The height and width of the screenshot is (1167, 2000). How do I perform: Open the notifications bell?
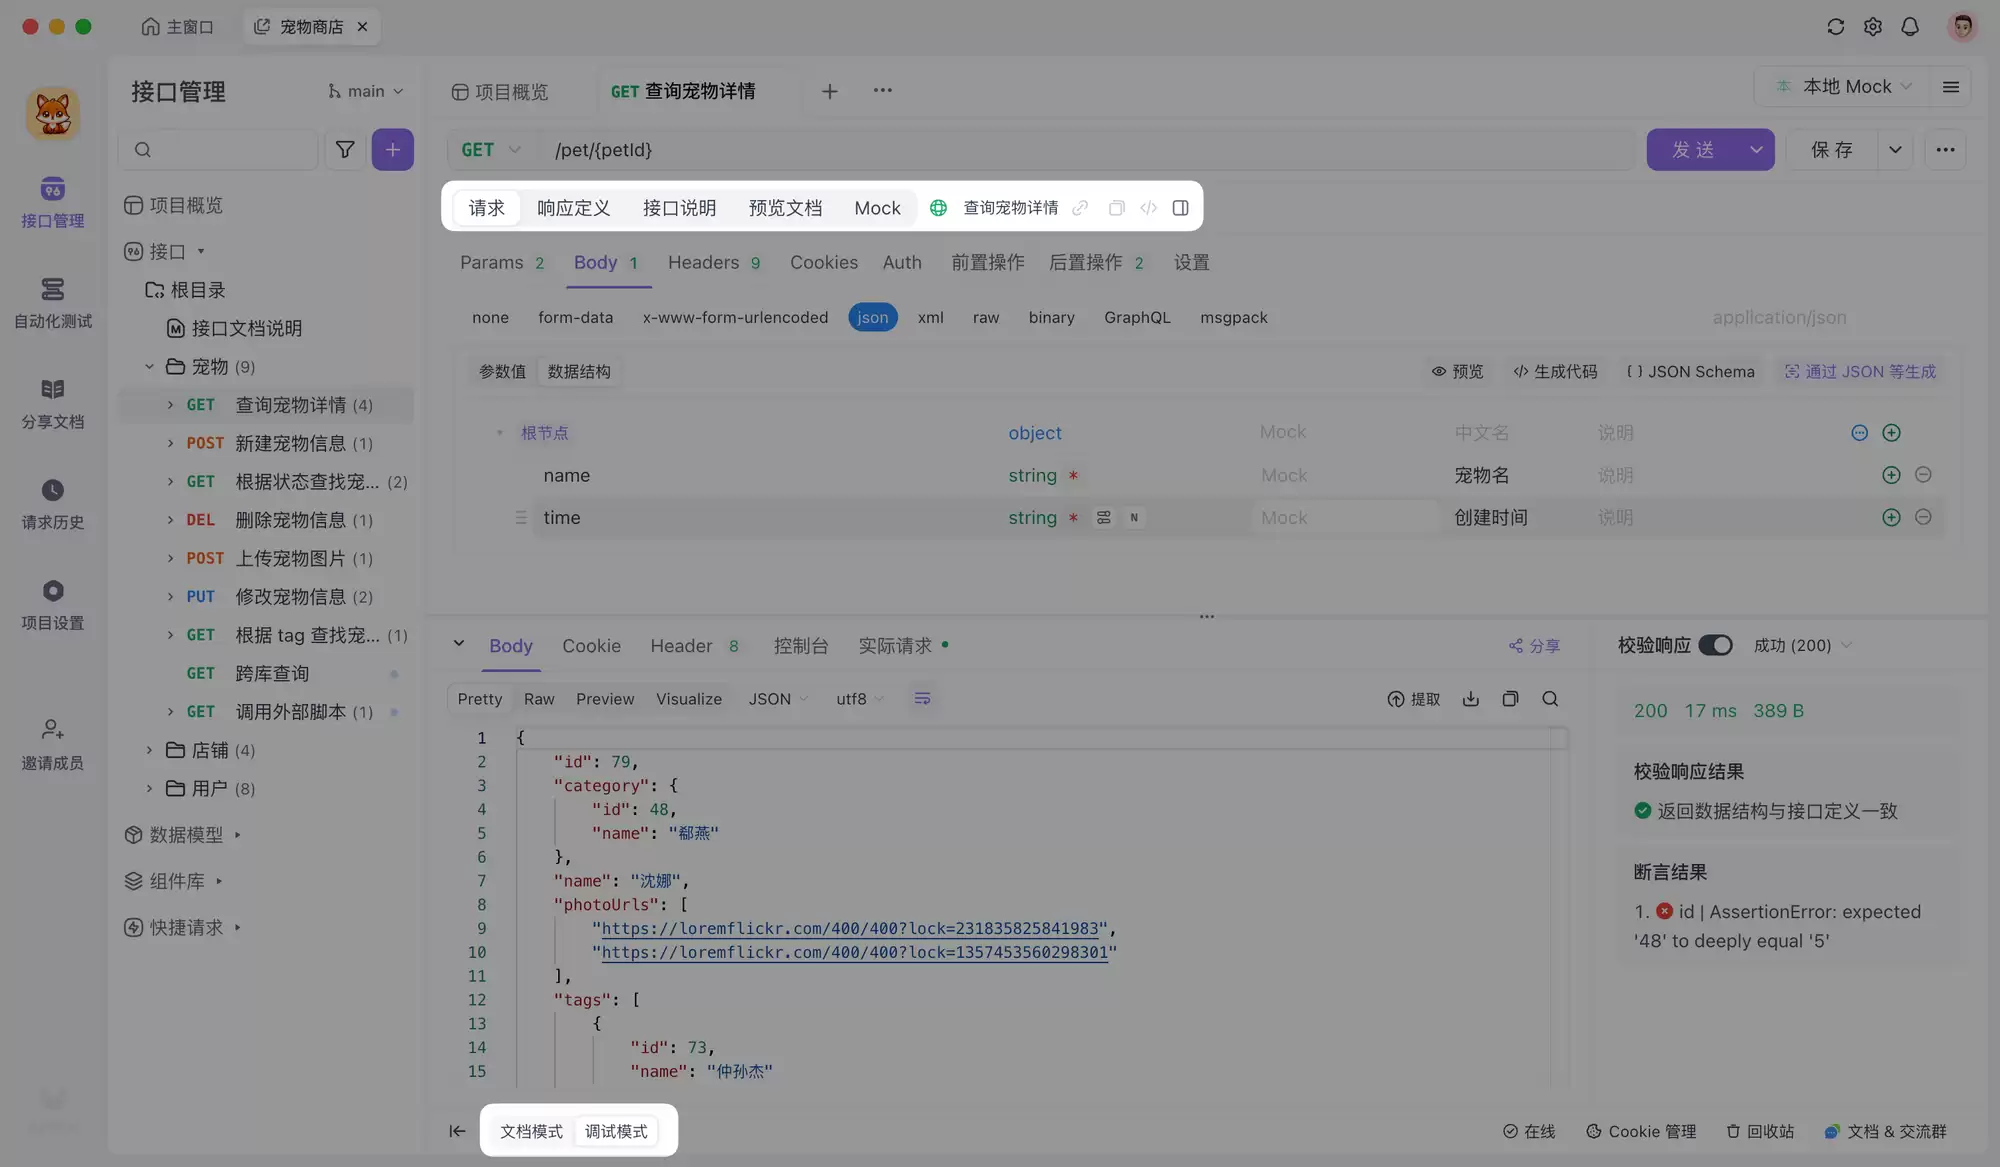tap(1910, 27)
